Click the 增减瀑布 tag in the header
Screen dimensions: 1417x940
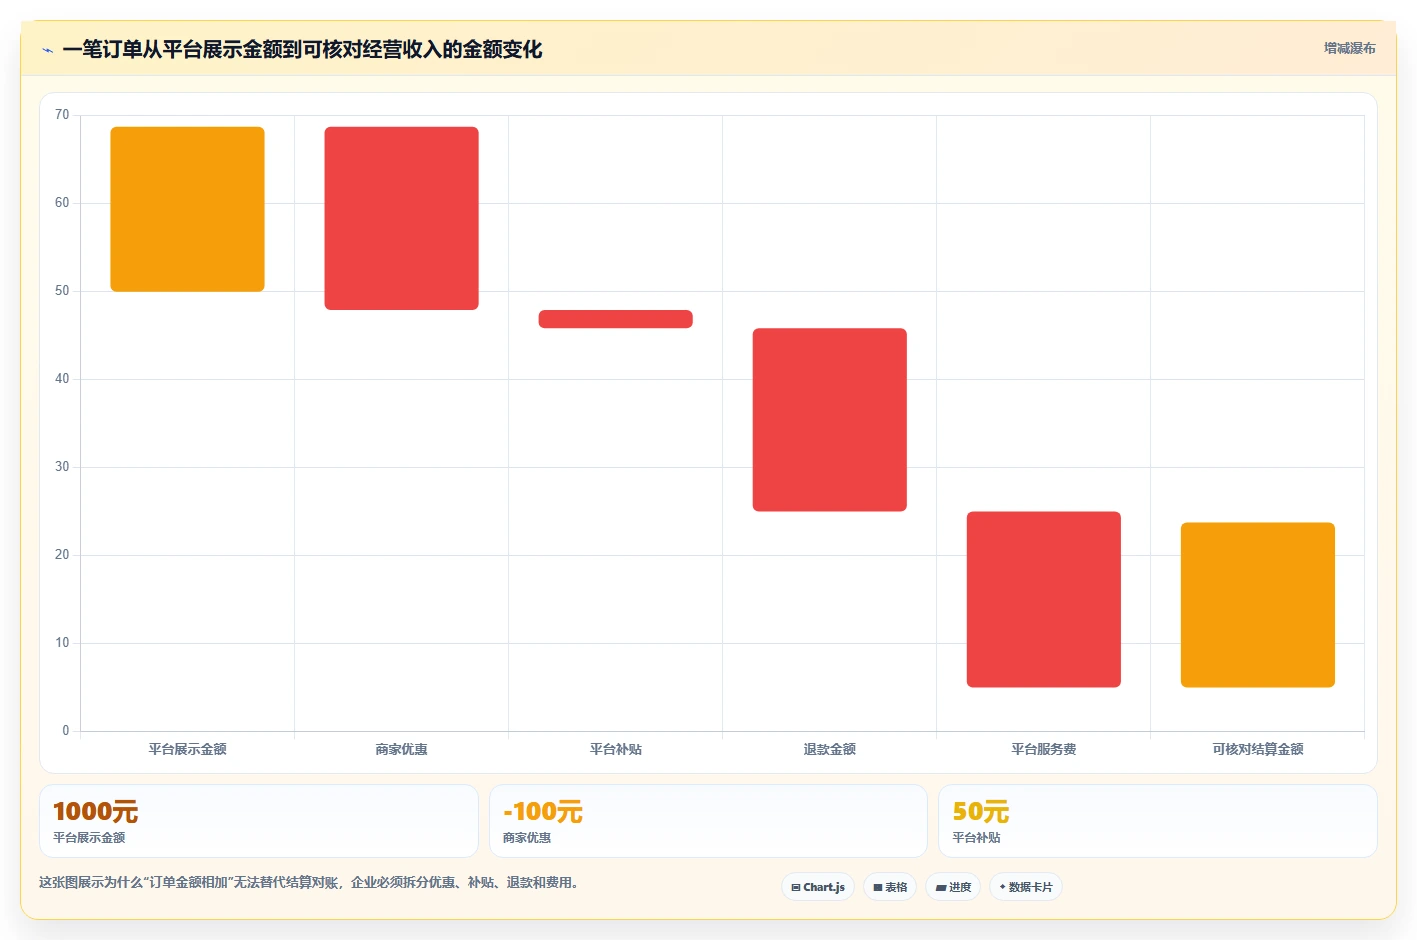(1349, 48)
